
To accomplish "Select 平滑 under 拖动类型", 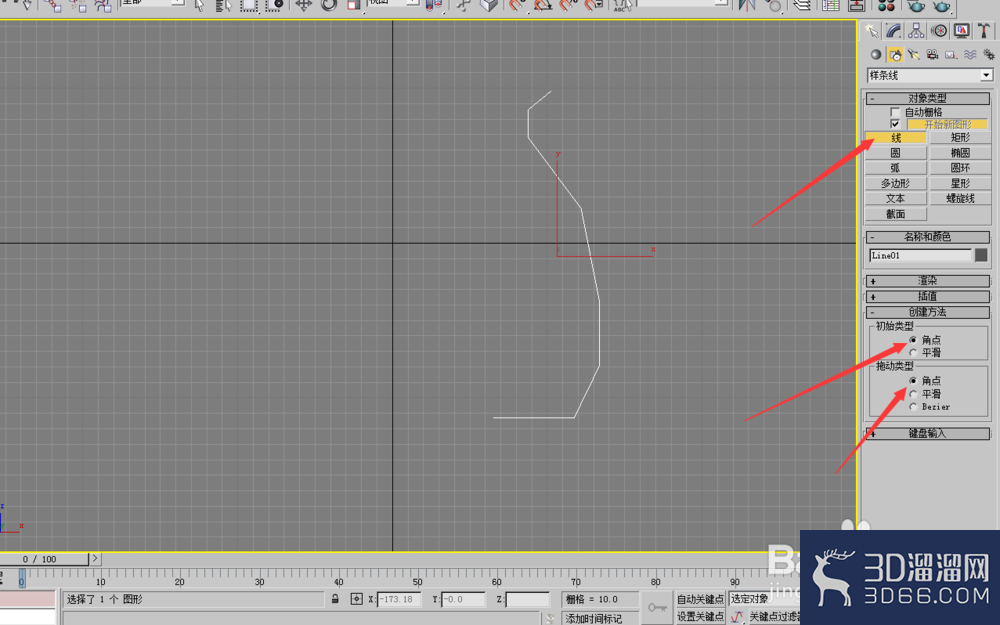I will pos(913,394).
